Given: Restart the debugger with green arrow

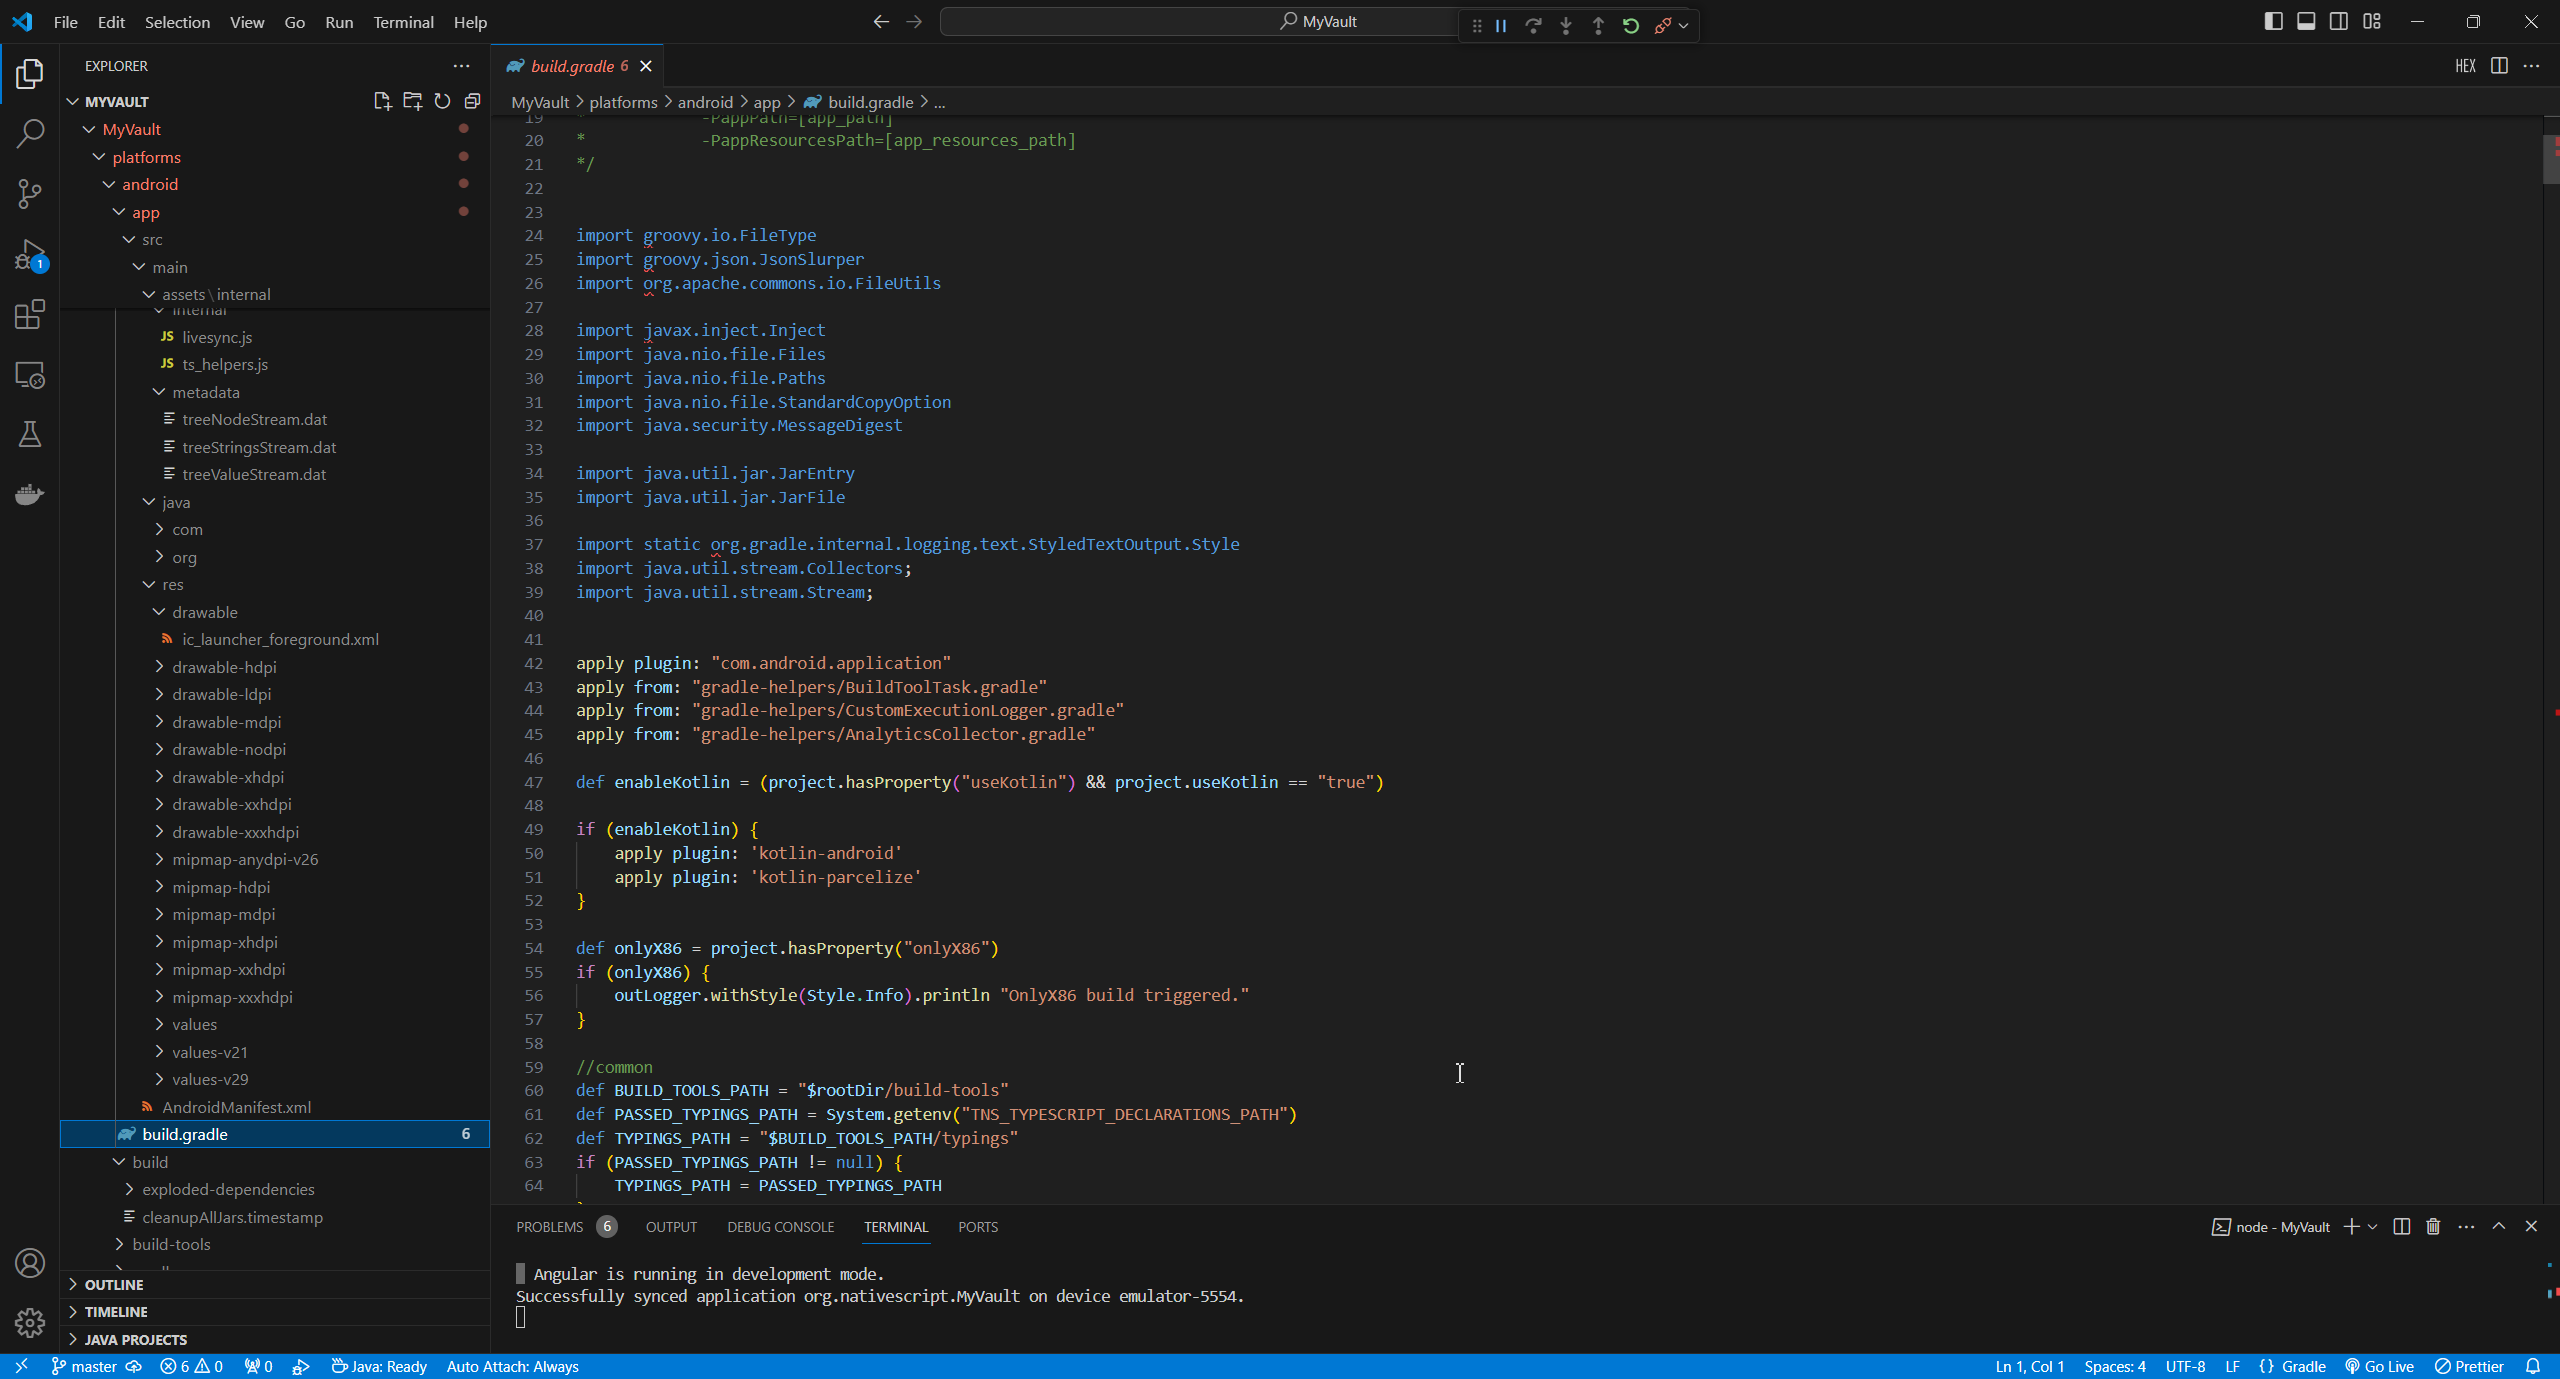Looking at the screenshot, I should pos(1631,26).
